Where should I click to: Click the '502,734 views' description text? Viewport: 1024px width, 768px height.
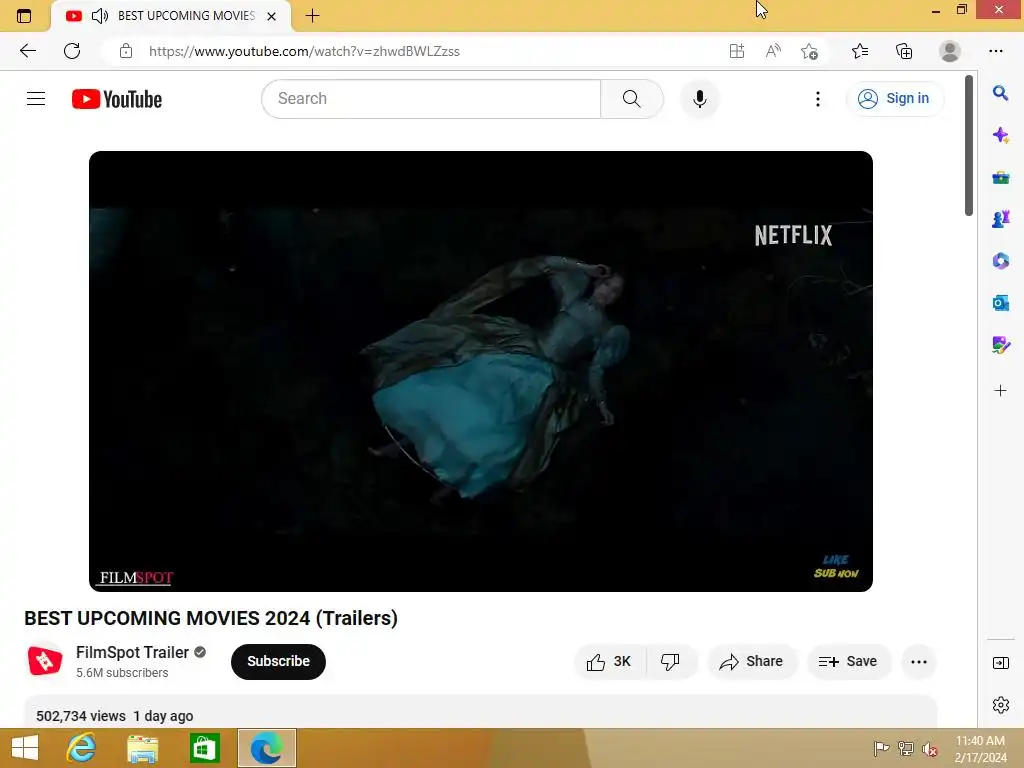pyautogui.click(x=81, y=716)
